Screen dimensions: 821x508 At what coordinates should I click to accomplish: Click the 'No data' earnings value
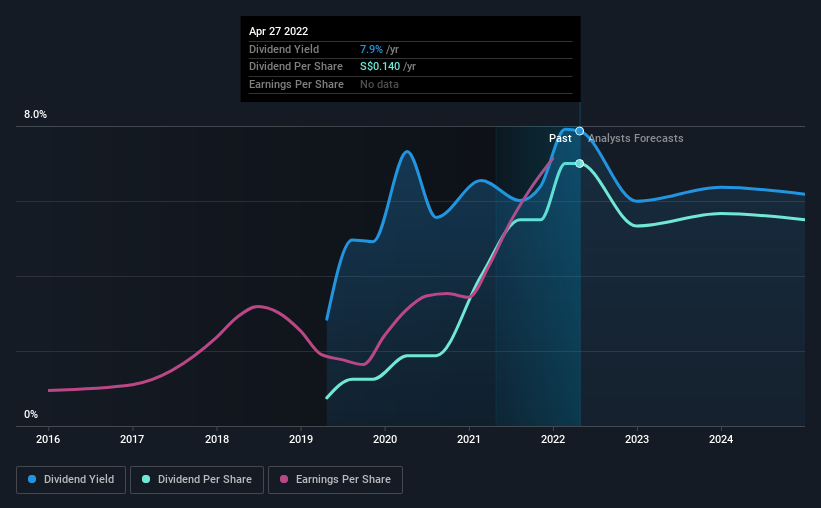point(379,84)
